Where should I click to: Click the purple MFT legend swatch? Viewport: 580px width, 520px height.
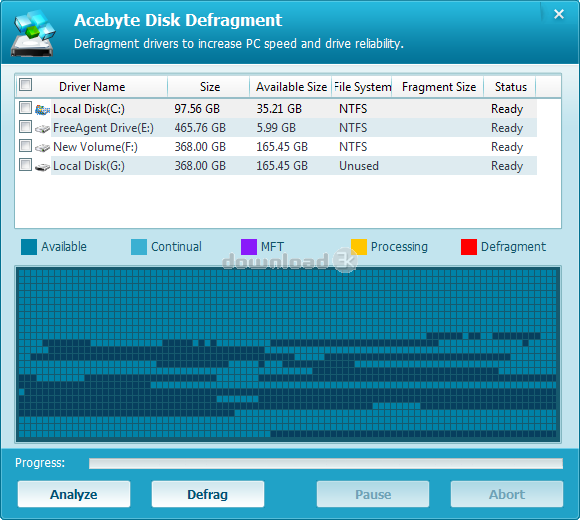(x=249, y=247)
